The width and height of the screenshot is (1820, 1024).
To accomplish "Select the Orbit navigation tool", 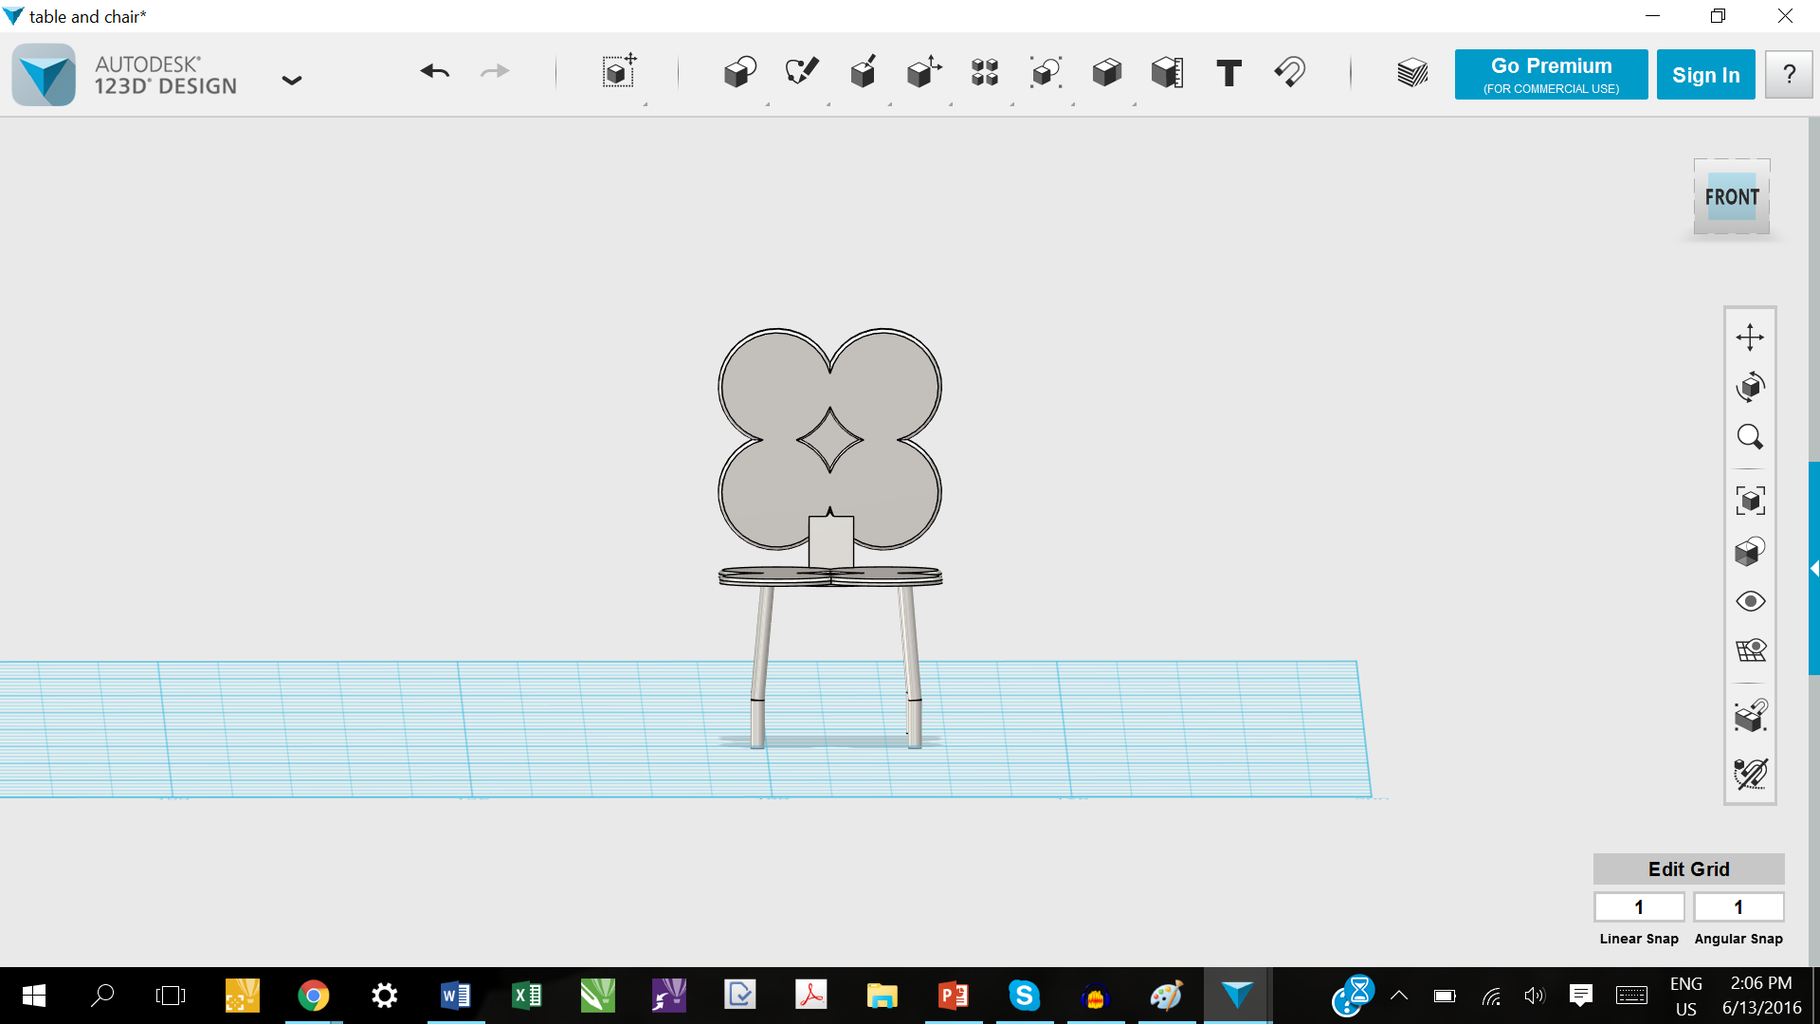I will click(1750, 387).
